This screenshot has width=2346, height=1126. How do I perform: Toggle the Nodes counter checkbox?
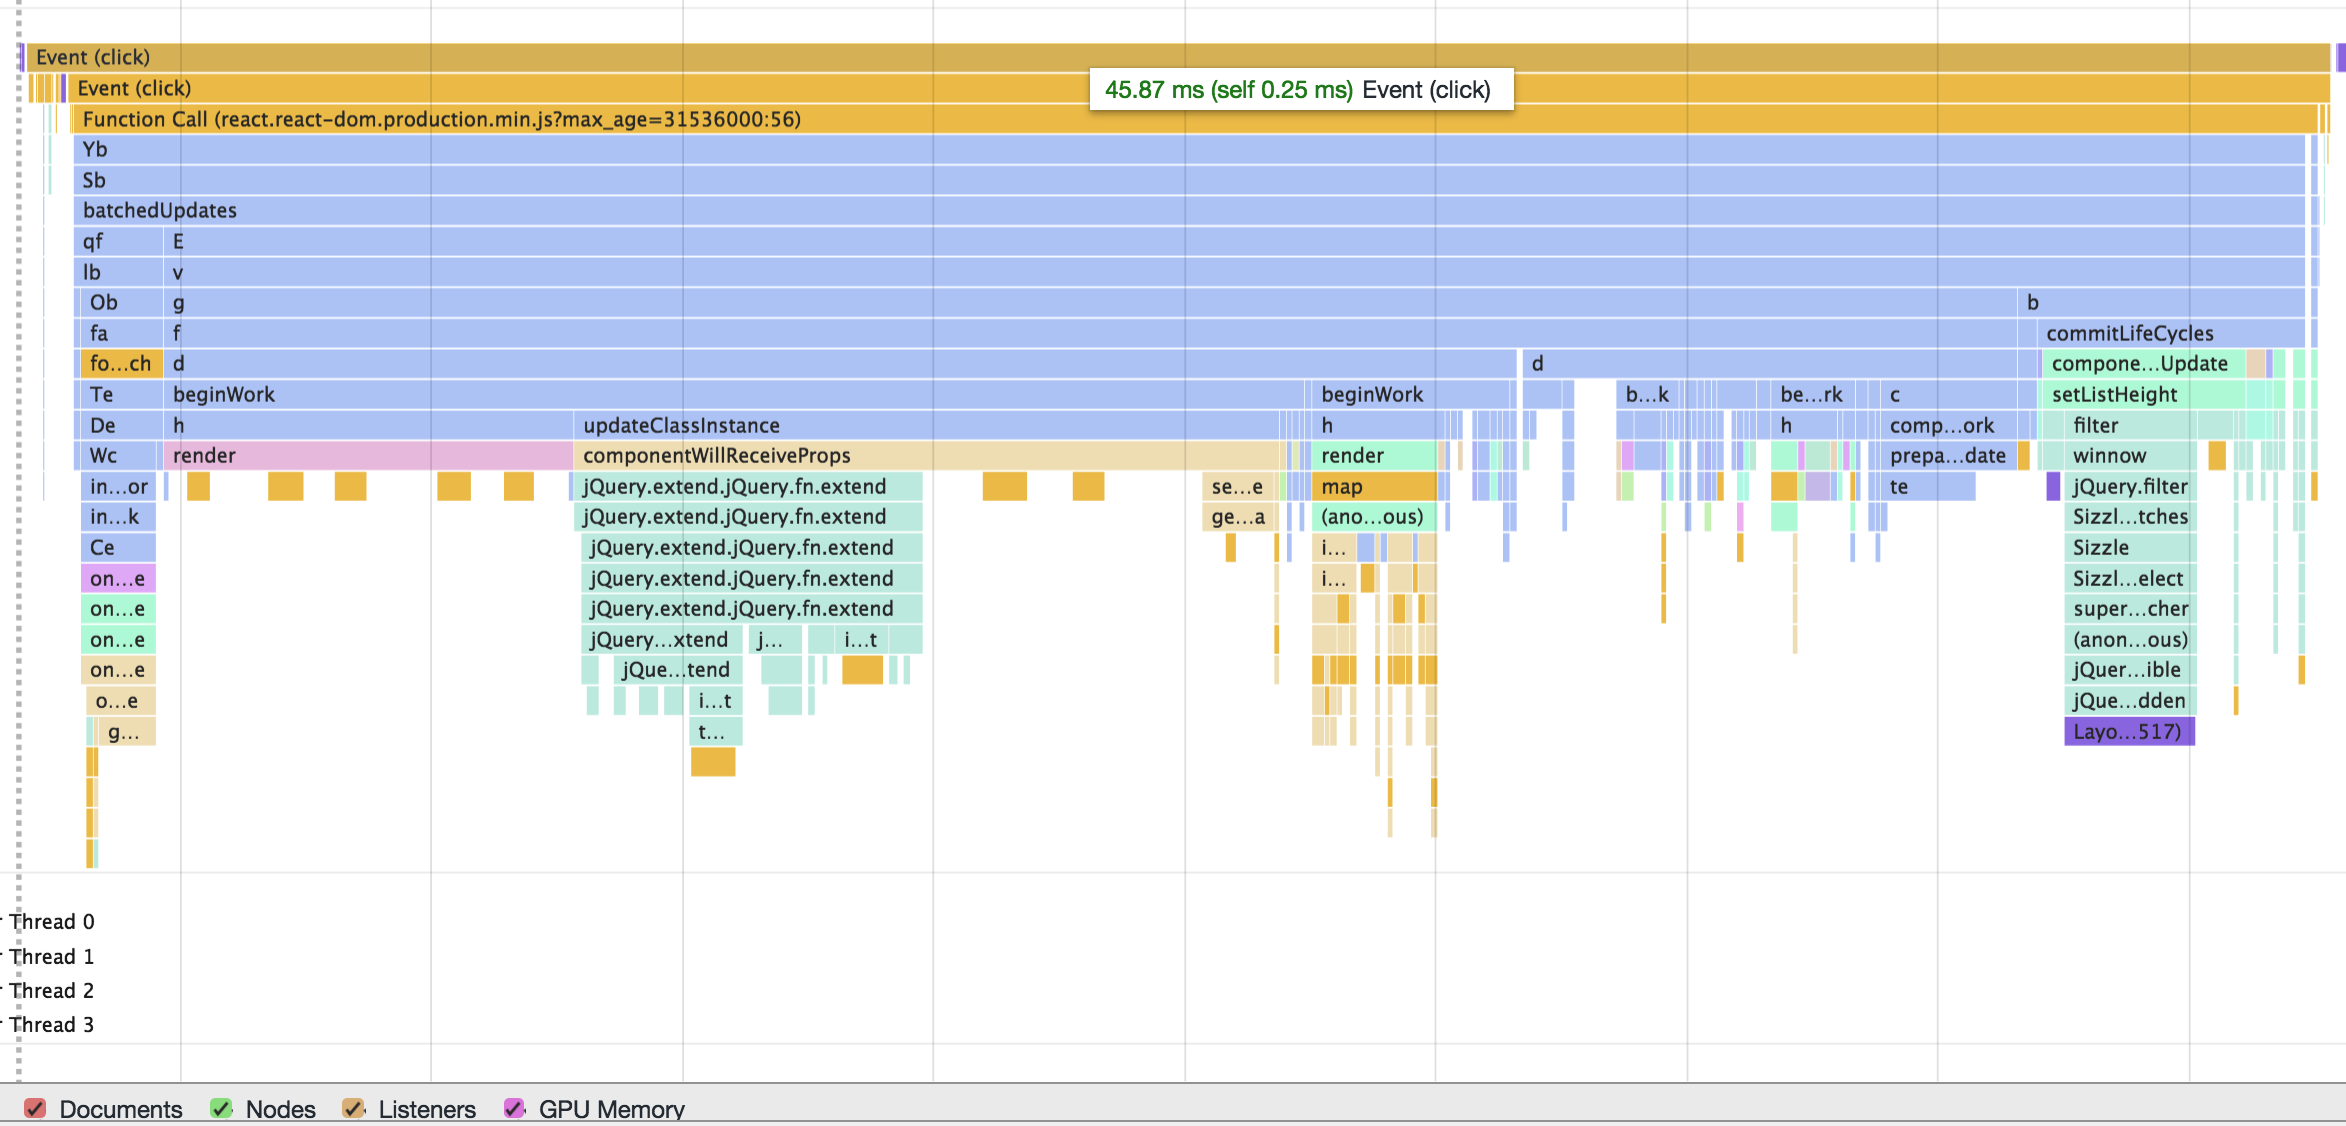tap(221, 1108)
